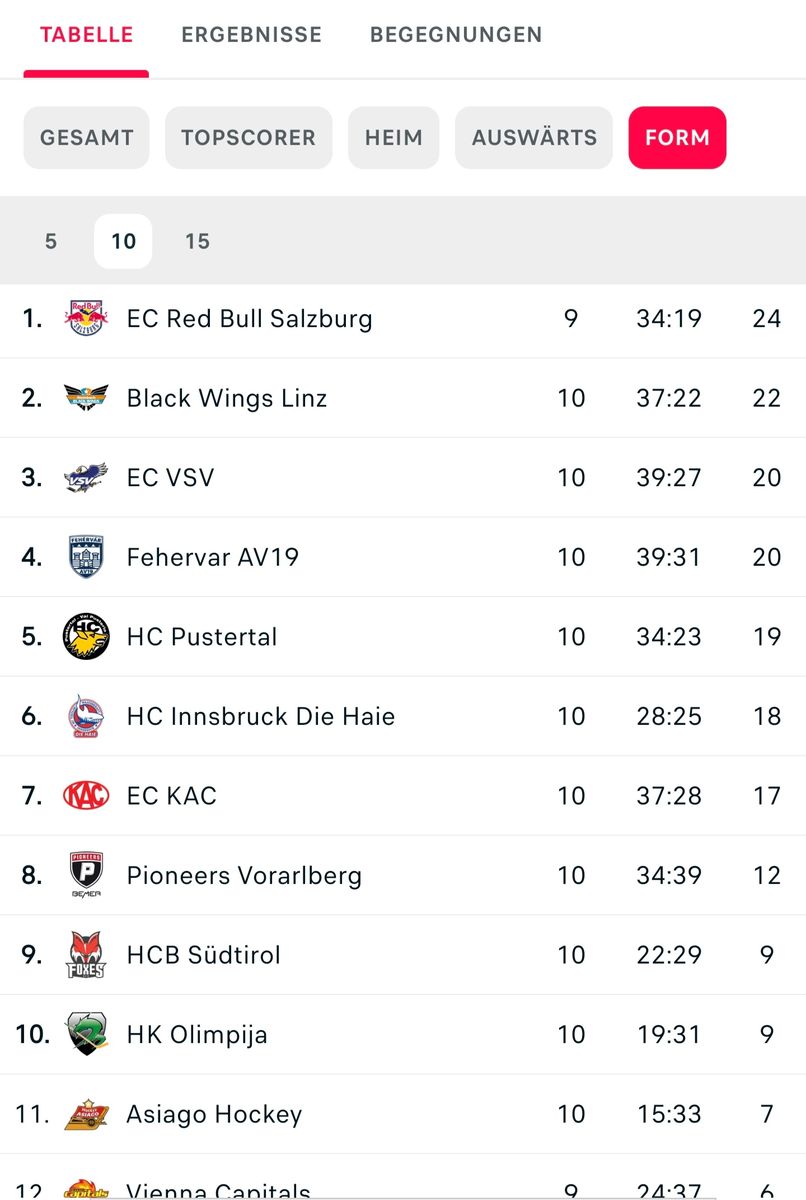Image resolution: width=806 pixels, height=1200 pixels.
Task: Select the last 5 games filter
Action: (51, 241)
